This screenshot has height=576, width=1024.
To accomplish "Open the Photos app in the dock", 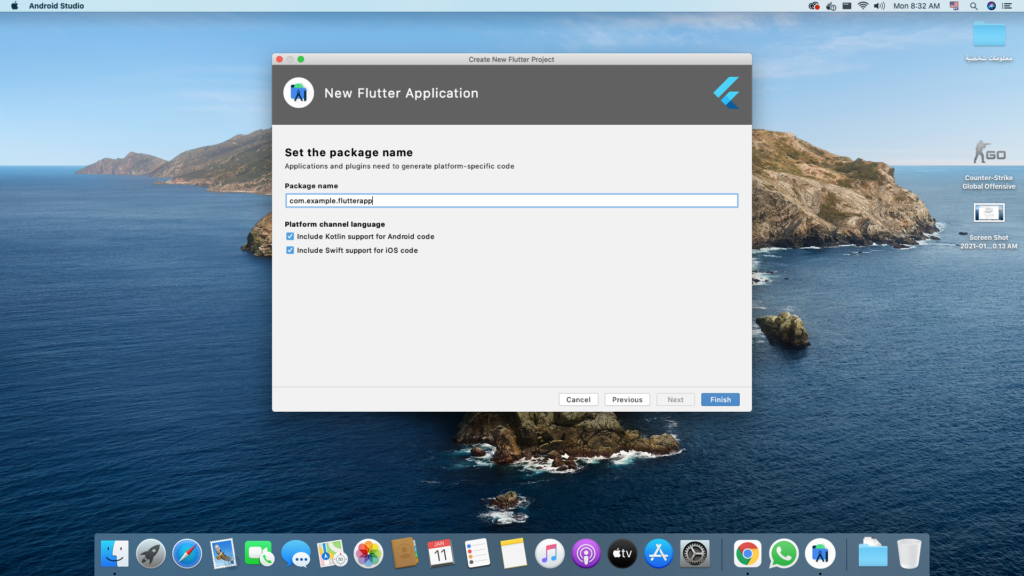I will click(368, 554).
